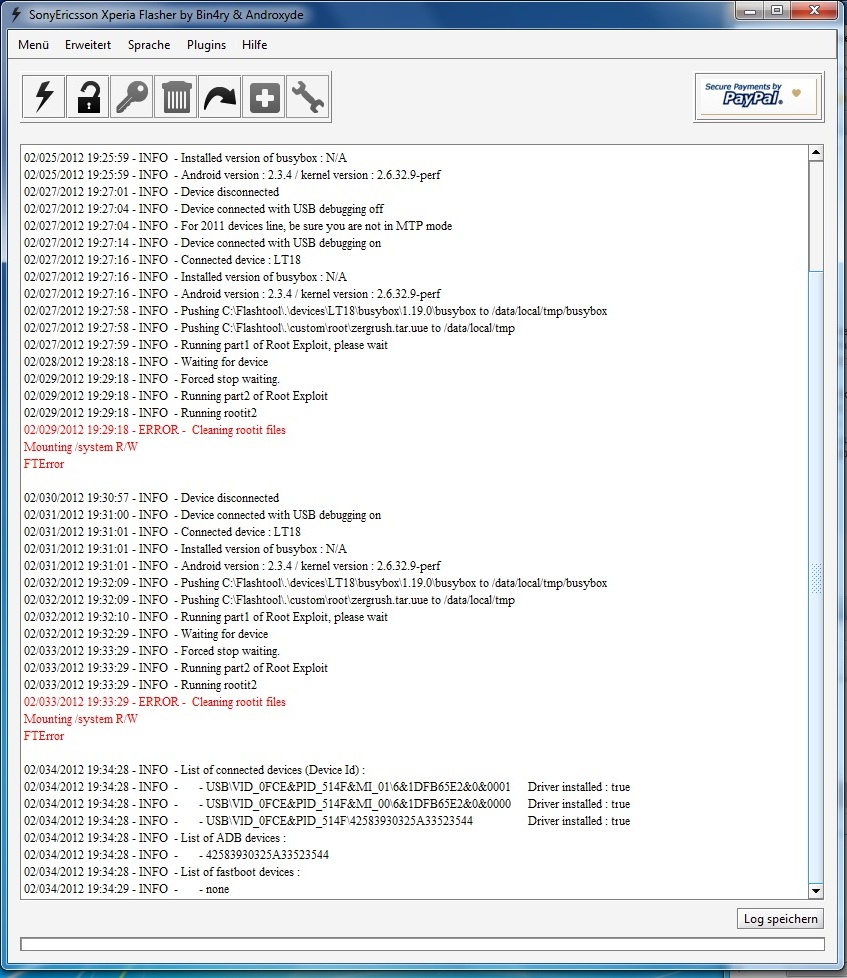Click the log scrollbar up arrow
The width and height of the screenshot is (847, 978).
pos(816,153)
